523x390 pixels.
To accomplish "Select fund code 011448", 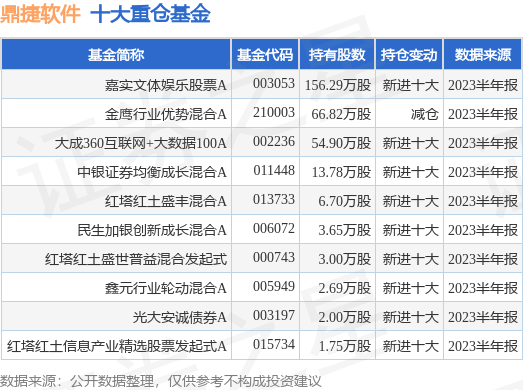I will [x=274, y=170].
